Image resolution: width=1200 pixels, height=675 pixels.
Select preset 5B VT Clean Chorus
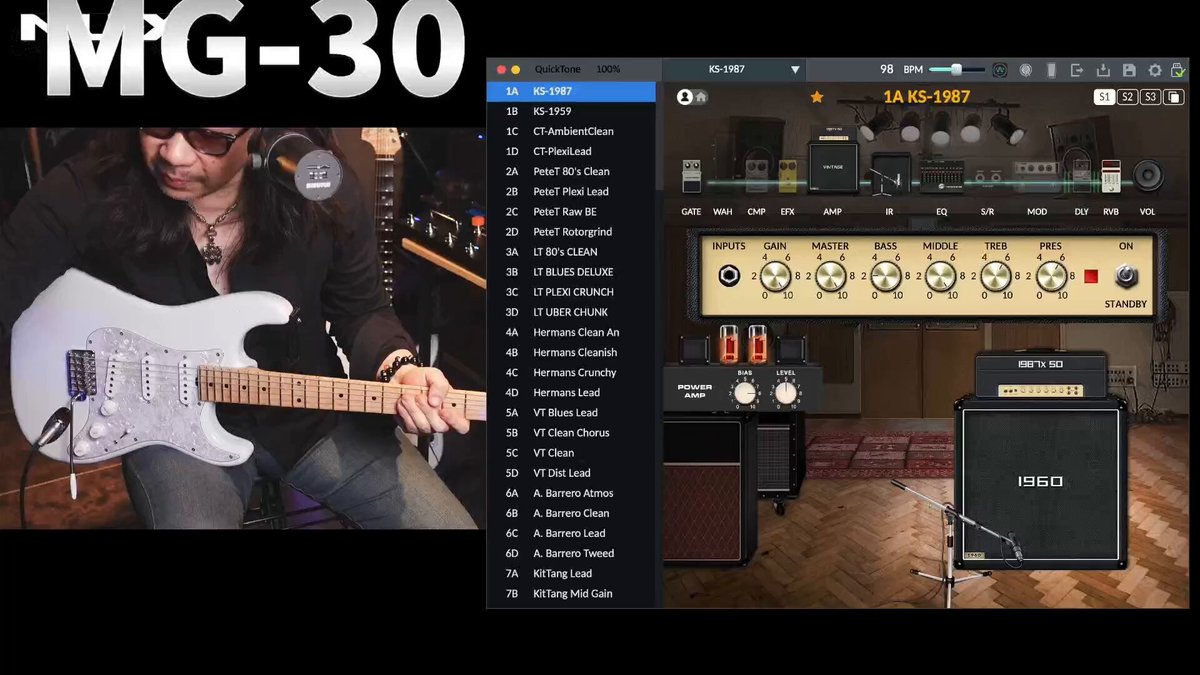pyautogui.click(x=571, y=432)
